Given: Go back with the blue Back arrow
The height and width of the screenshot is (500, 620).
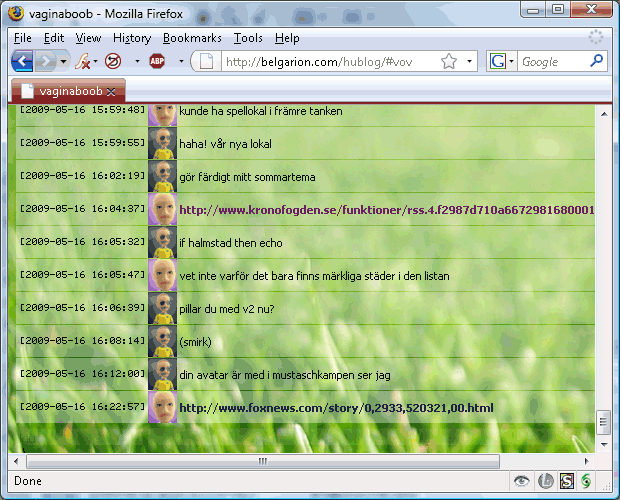Looking at the screenshot, I should click(x=22, y=61).
